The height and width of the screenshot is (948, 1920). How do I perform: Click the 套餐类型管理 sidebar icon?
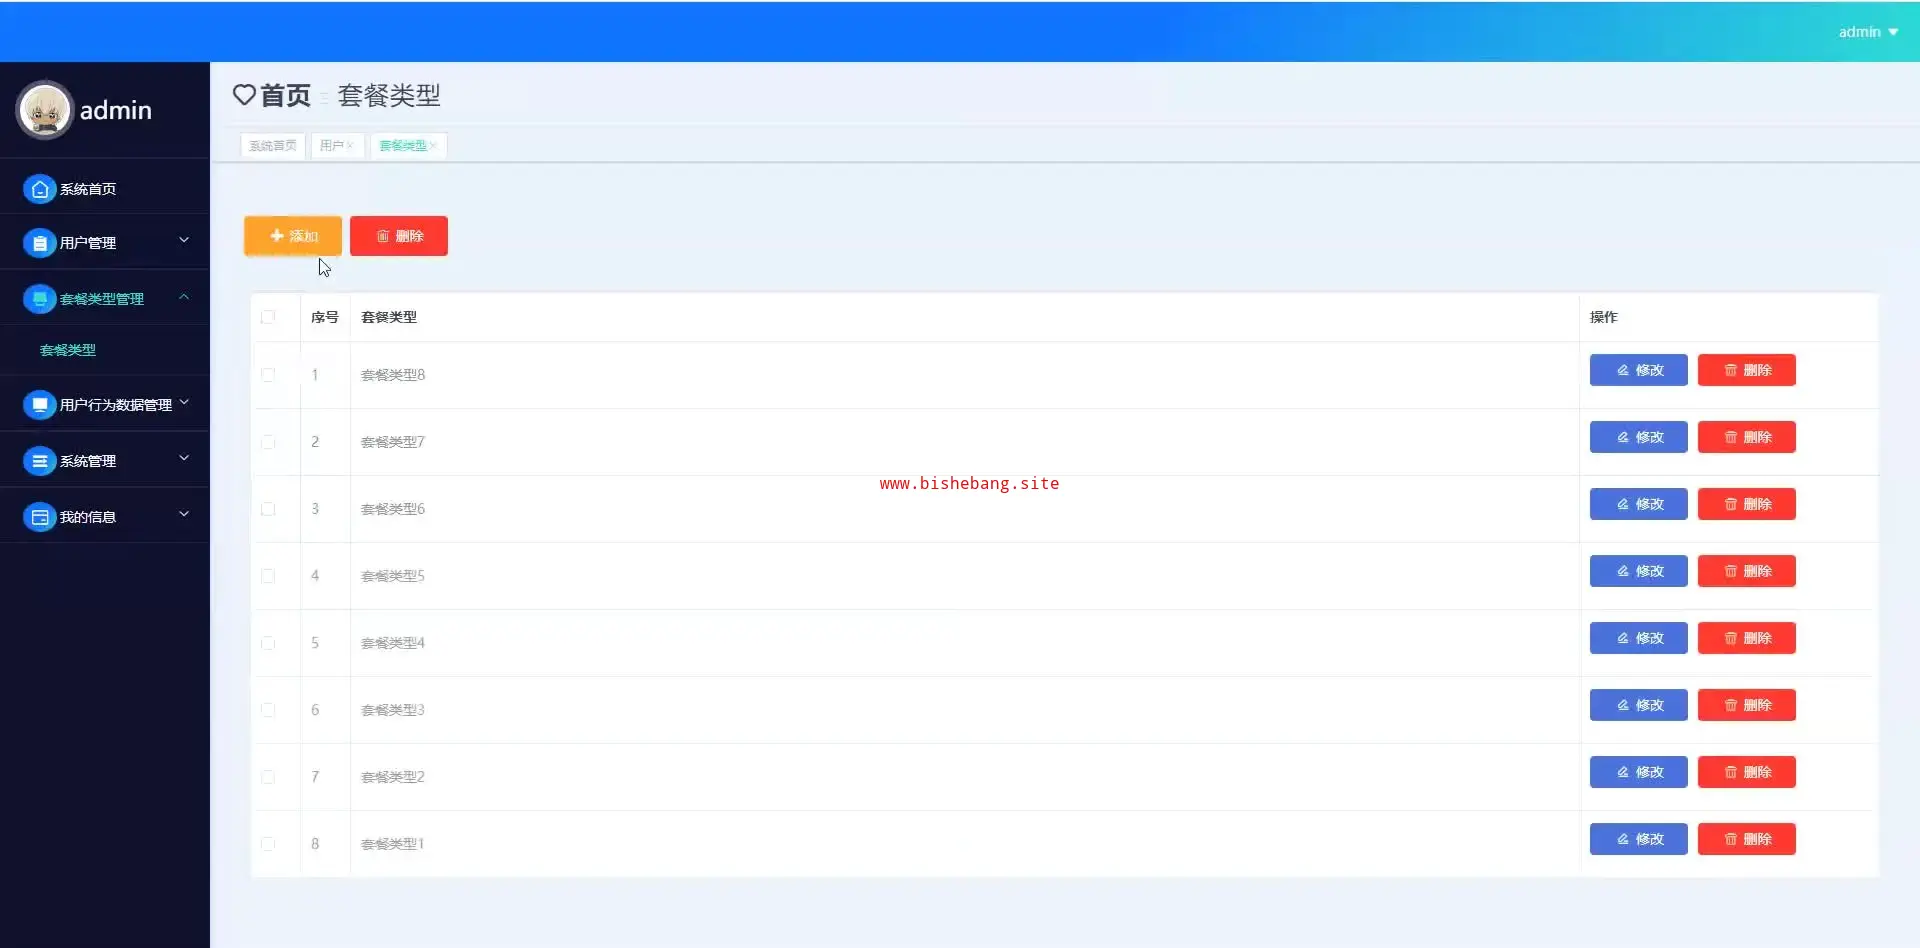pyautogui.click(x=39, y=299)
